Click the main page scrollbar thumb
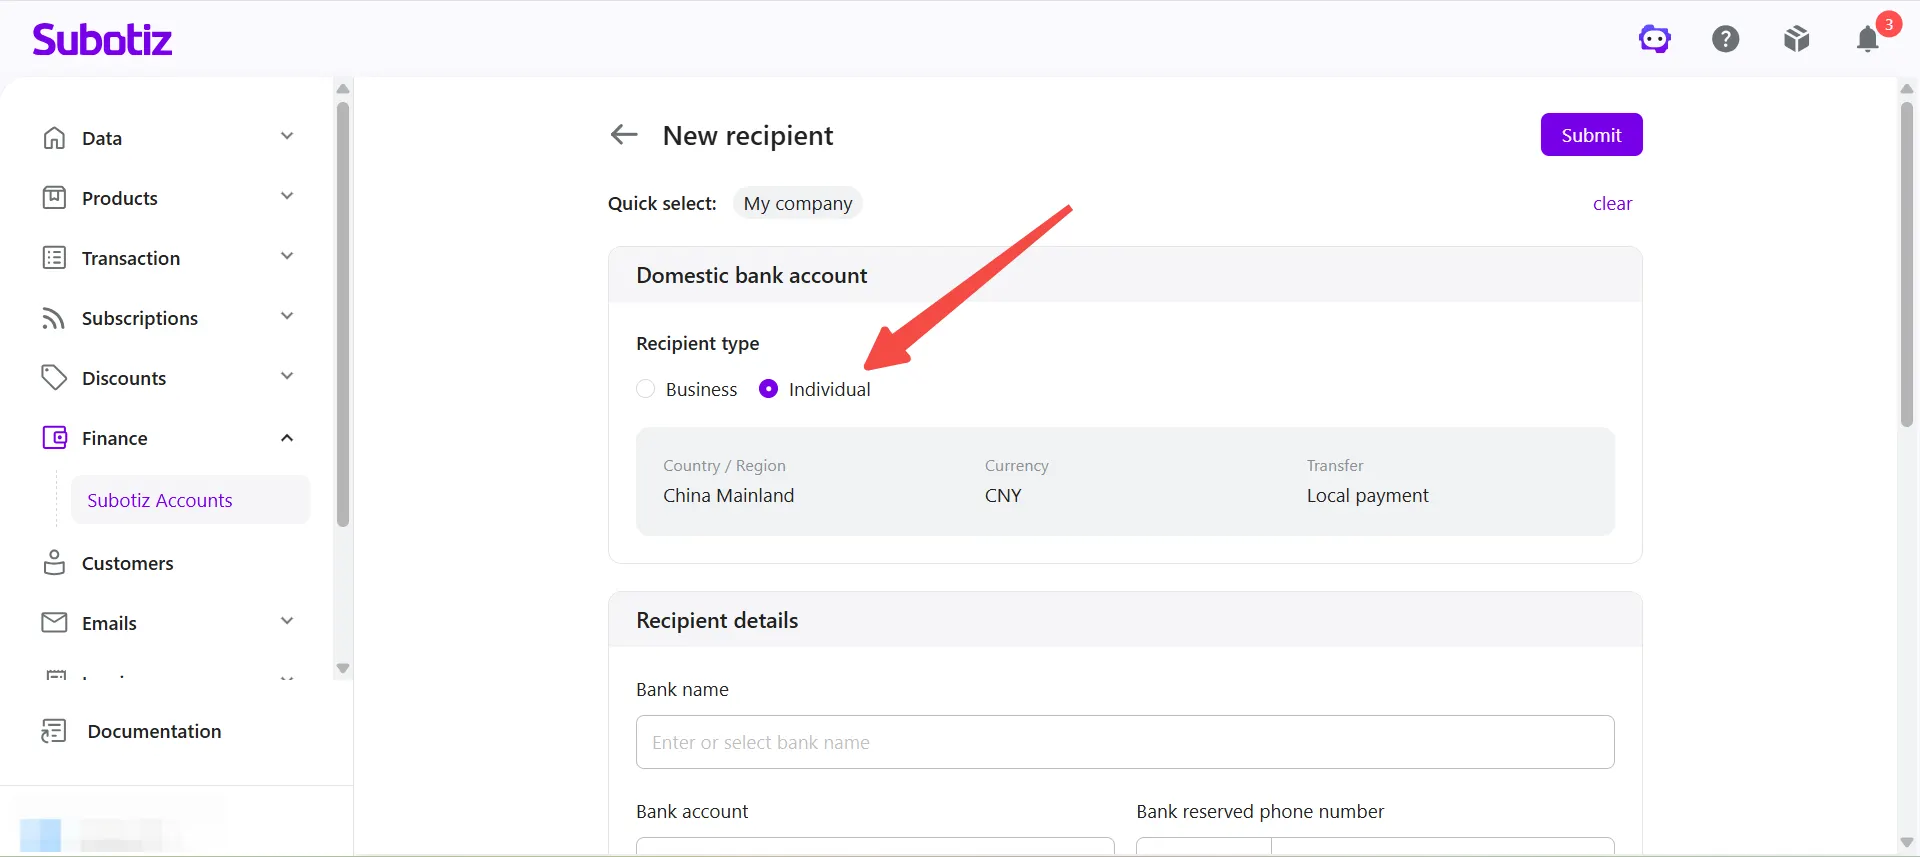This screenshot has height=857, width=1920. (x=1907, y=264)
